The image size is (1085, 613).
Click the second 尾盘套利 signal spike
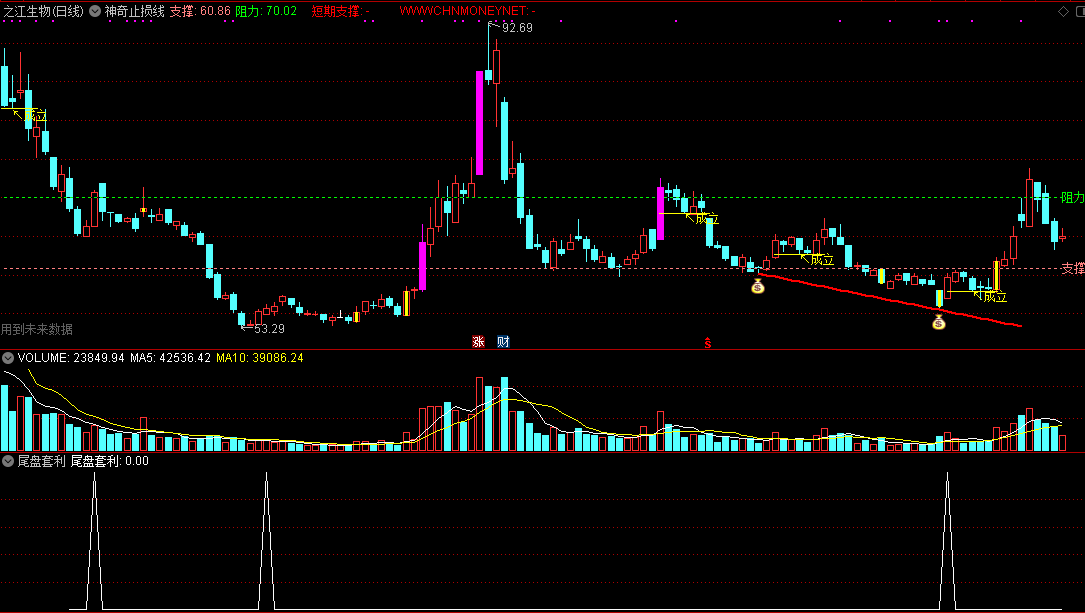click(266, 541)
